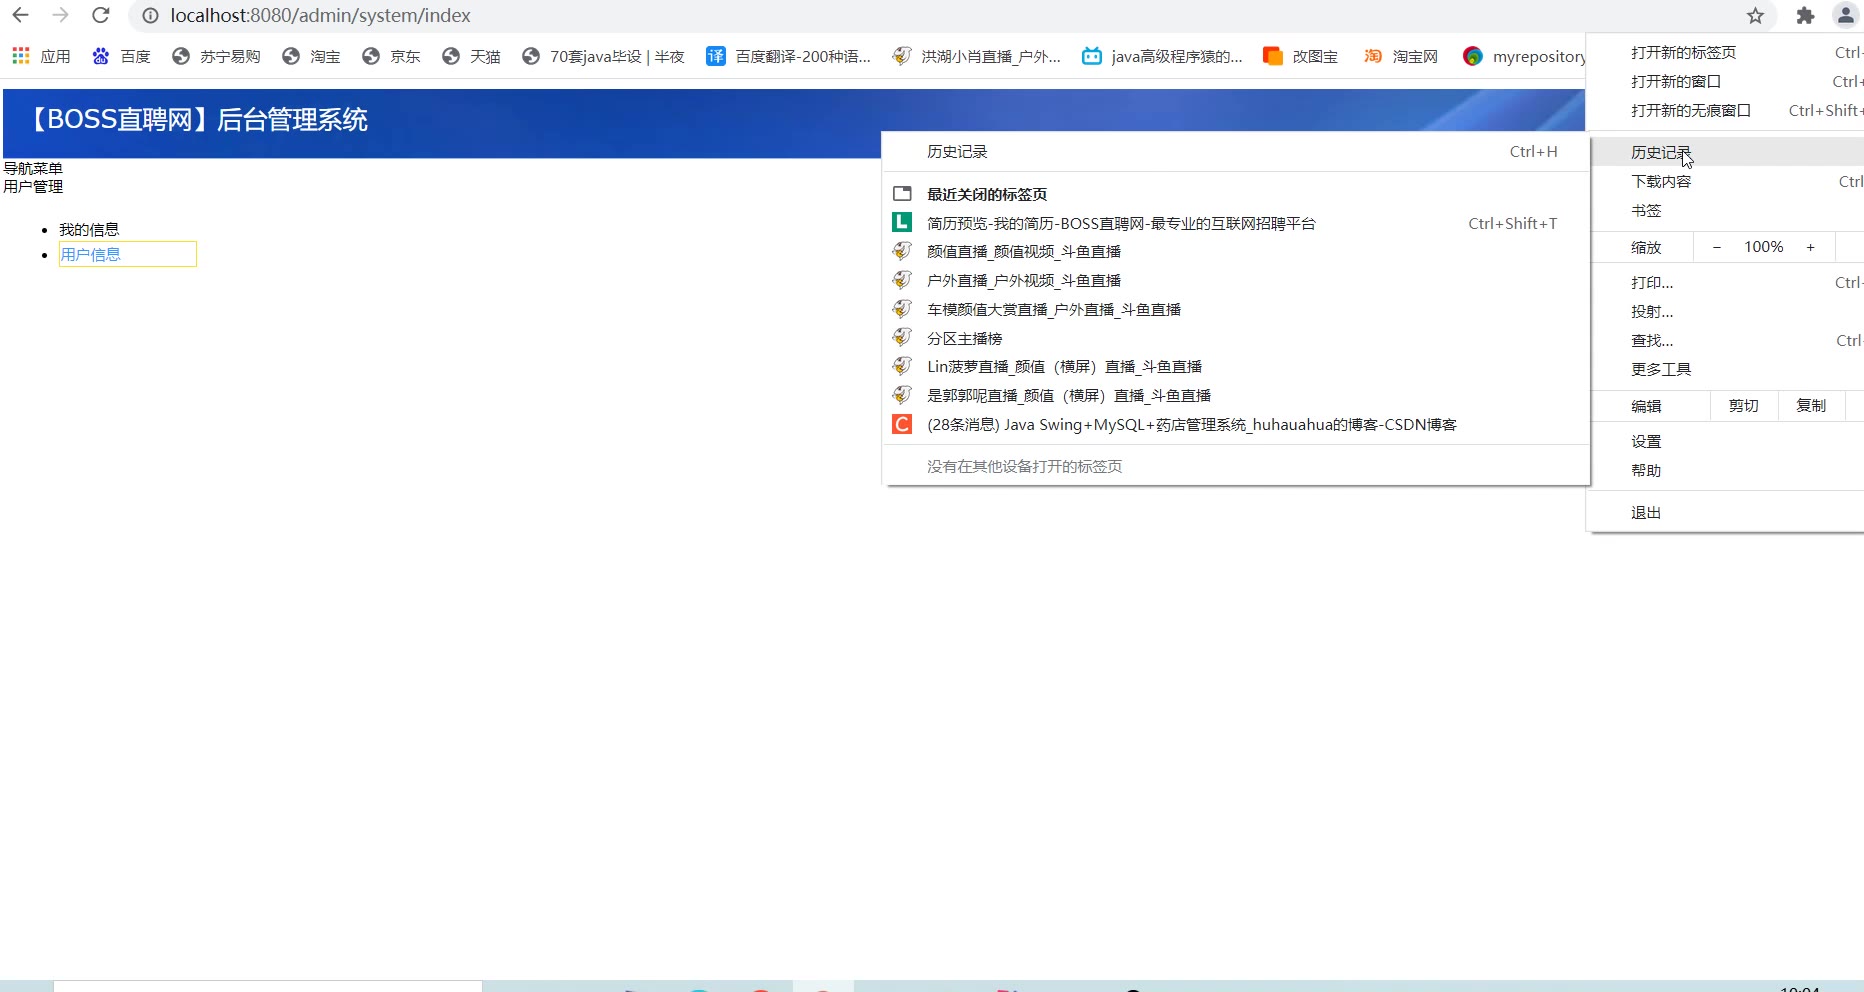Open the 京东 bookmark
This screenshot has width=1864, height=992.
(391, 56)
